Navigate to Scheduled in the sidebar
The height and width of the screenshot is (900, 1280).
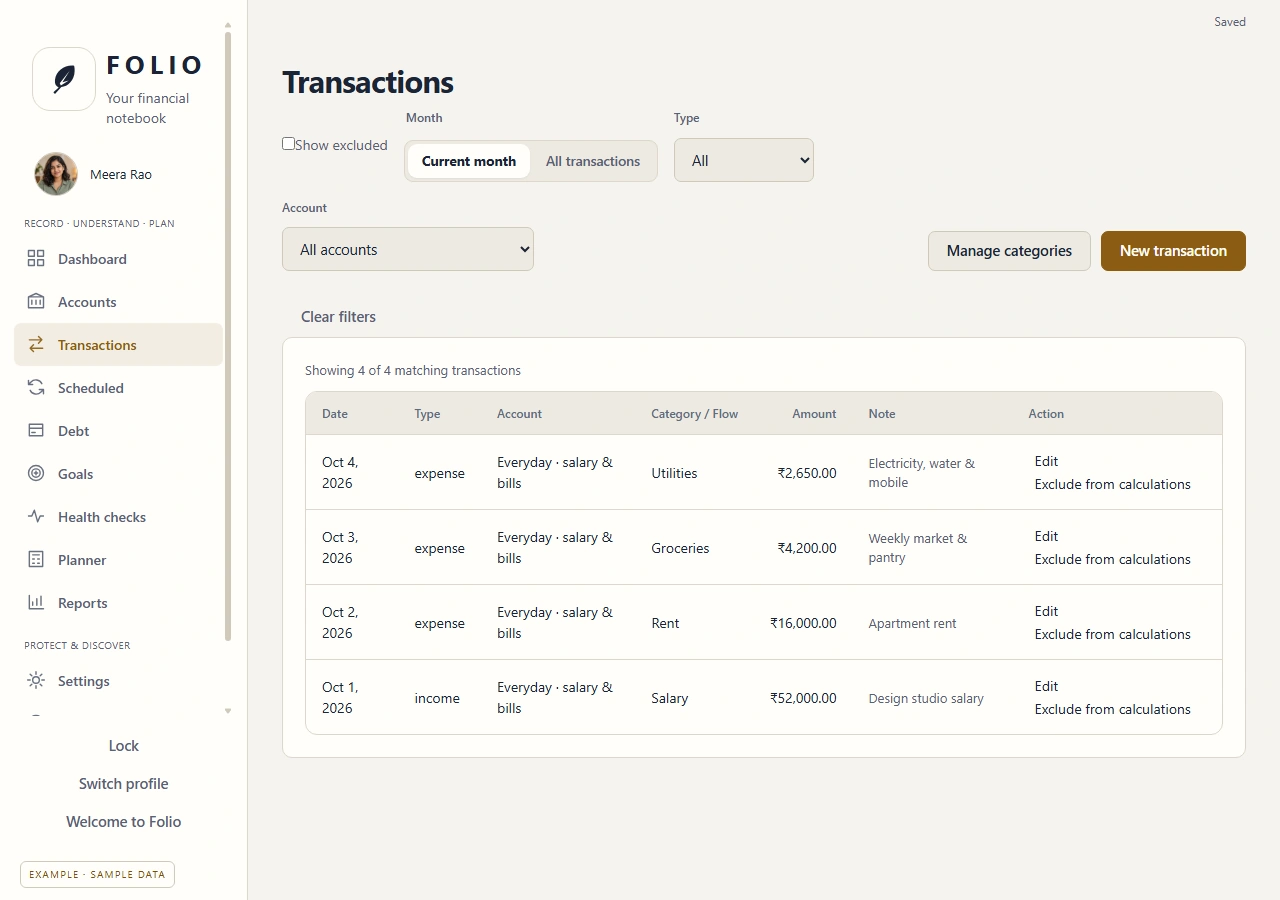pos(118,388)
